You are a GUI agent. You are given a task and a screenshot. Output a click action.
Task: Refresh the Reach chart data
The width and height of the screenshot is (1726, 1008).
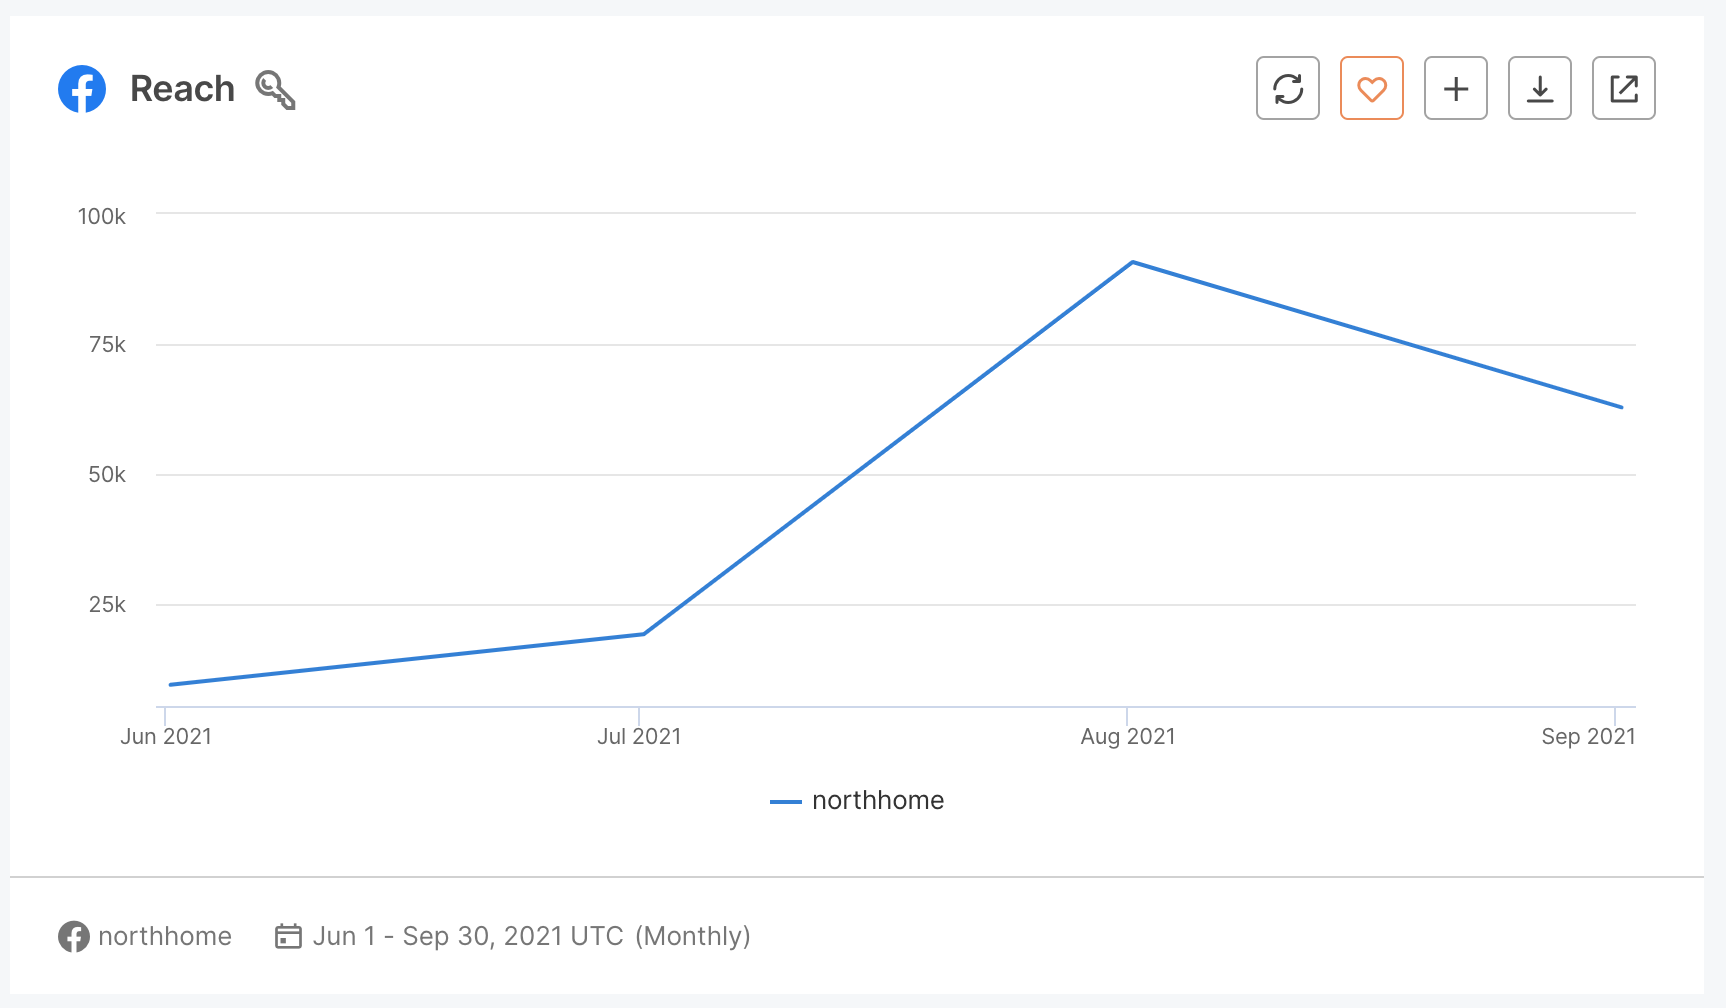(x=1287, y=88)
